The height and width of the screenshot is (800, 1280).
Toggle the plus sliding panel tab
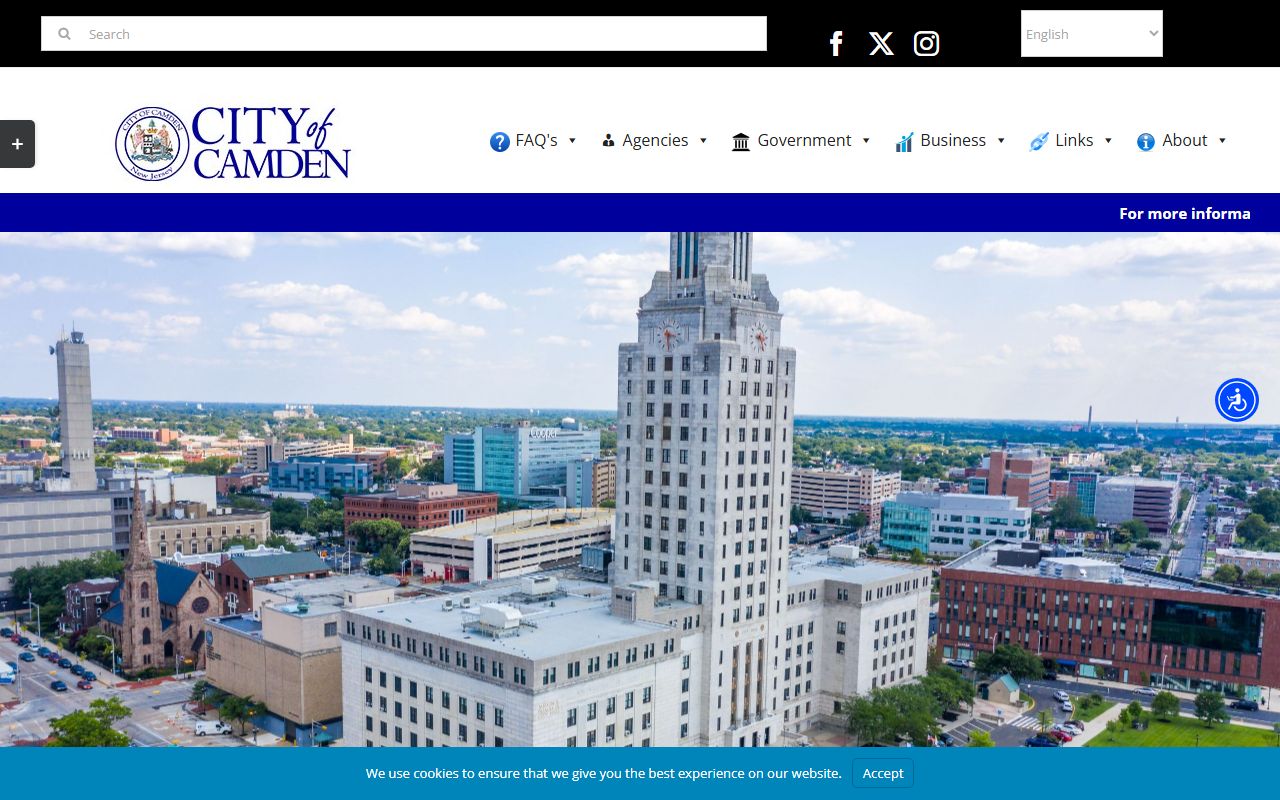pos(17,144)
